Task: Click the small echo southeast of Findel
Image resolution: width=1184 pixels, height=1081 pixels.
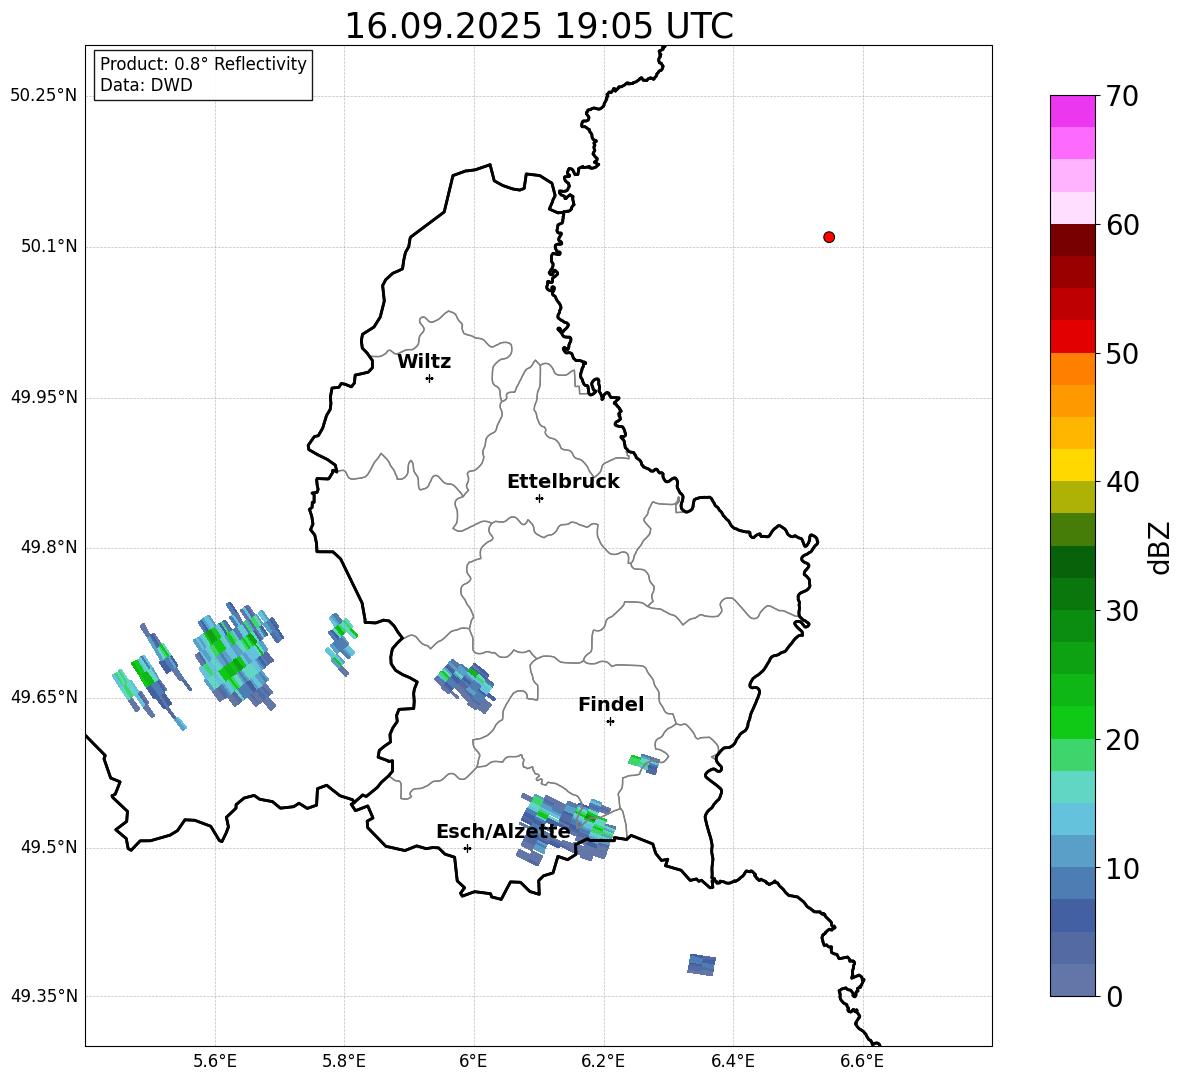Action: point(644,763)
